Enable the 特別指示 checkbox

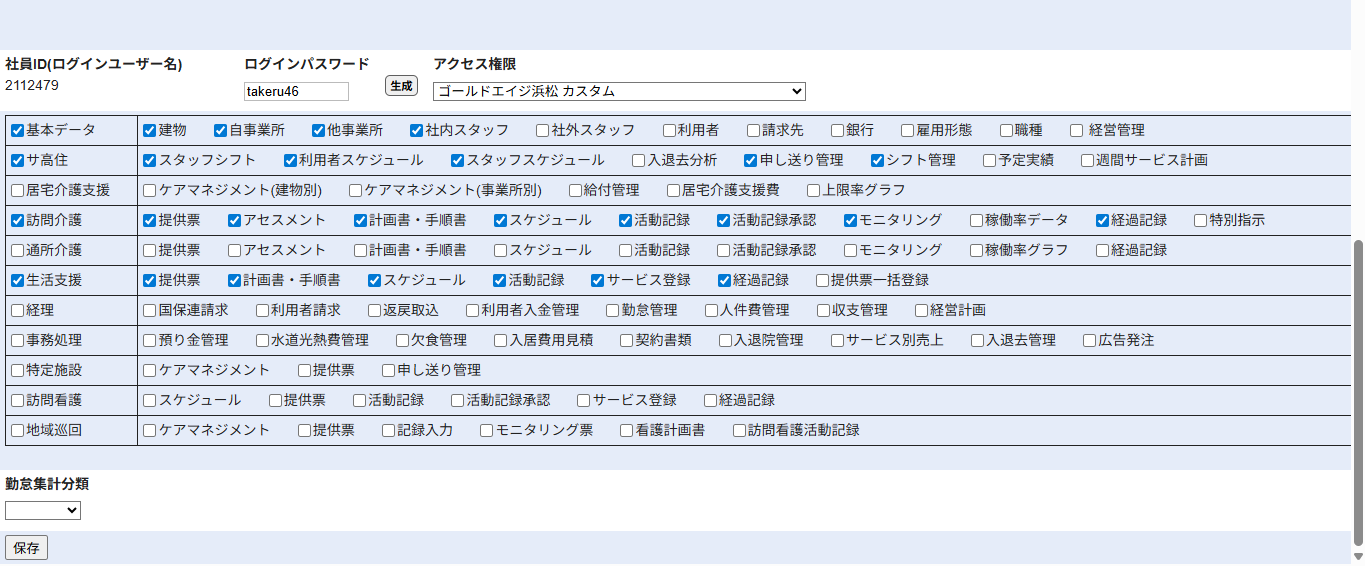[x=1201, y=220]
